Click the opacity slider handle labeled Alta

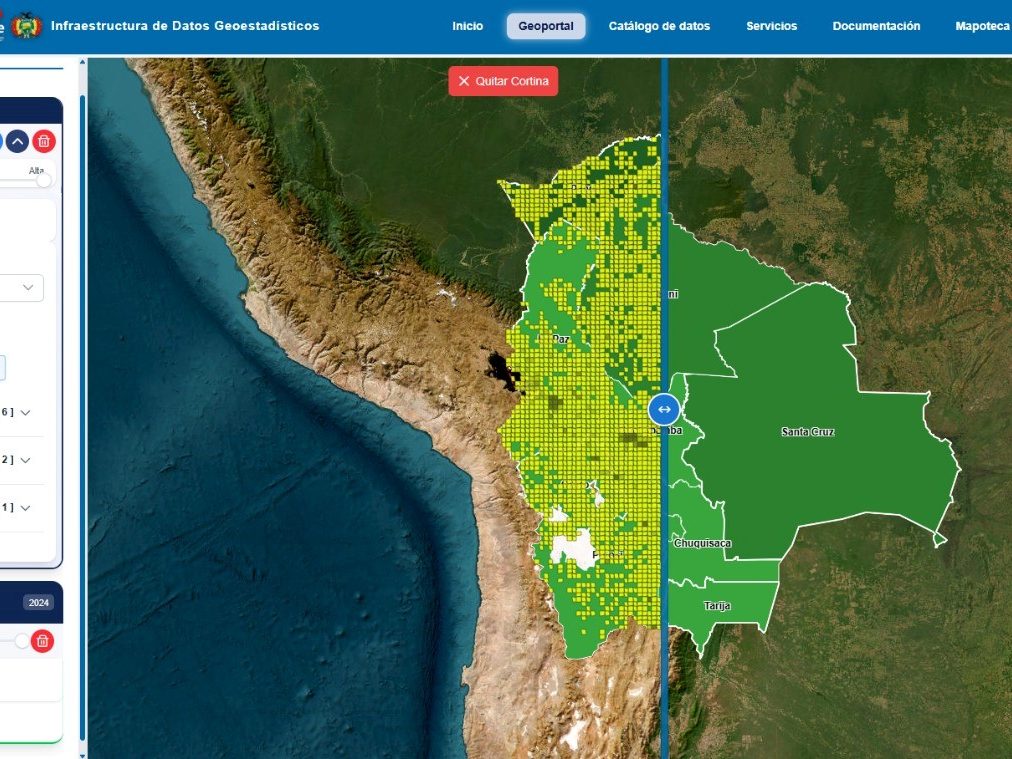(x=43, y=180)
